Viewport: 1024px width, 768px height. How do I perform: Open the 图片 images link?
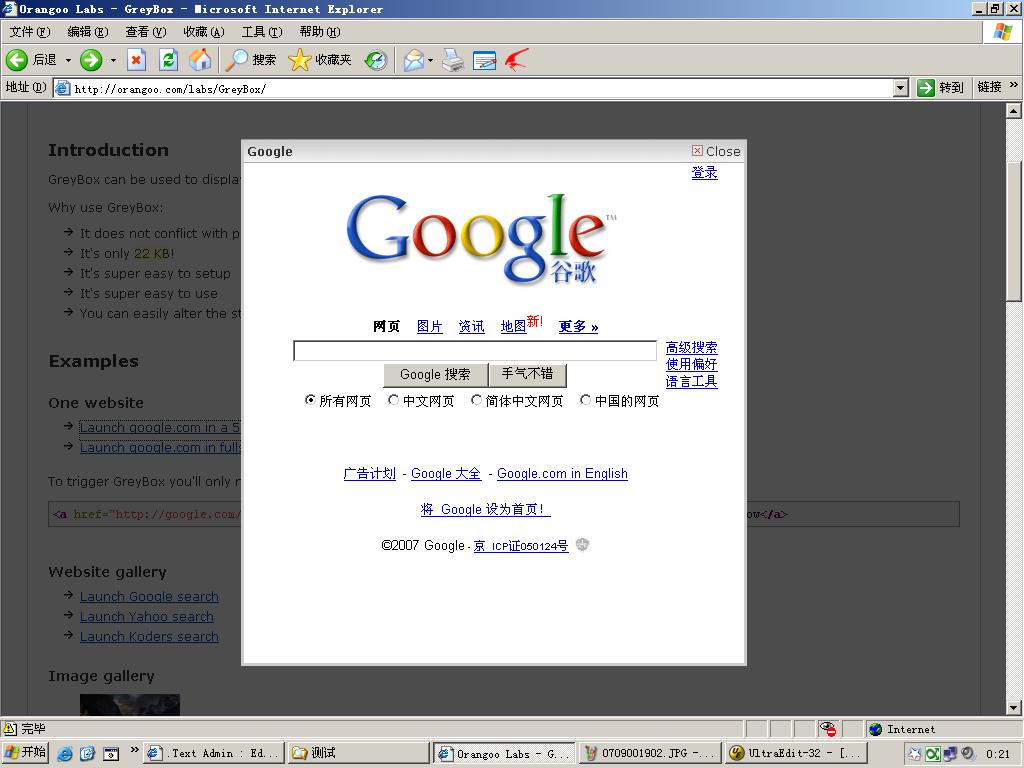pos(430,327)
